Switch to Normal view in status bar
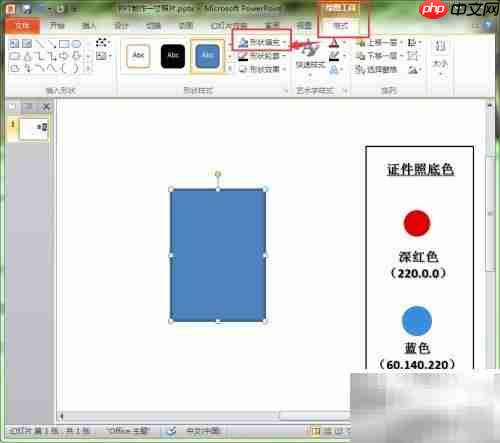The image size is (500, 443). pyautogui.click(x=315, y=431)
